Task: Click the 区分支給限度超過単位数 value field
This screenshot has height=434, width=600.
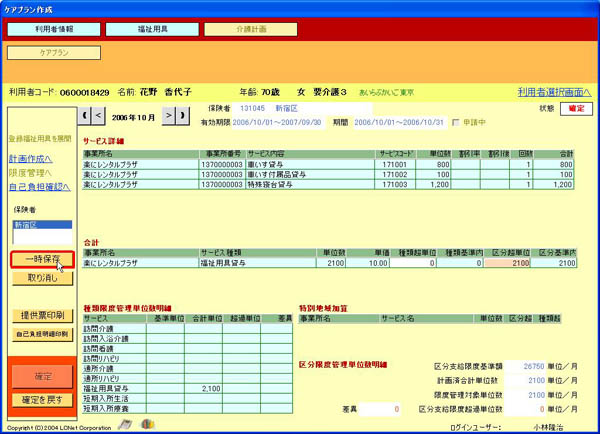Action: 525,409
